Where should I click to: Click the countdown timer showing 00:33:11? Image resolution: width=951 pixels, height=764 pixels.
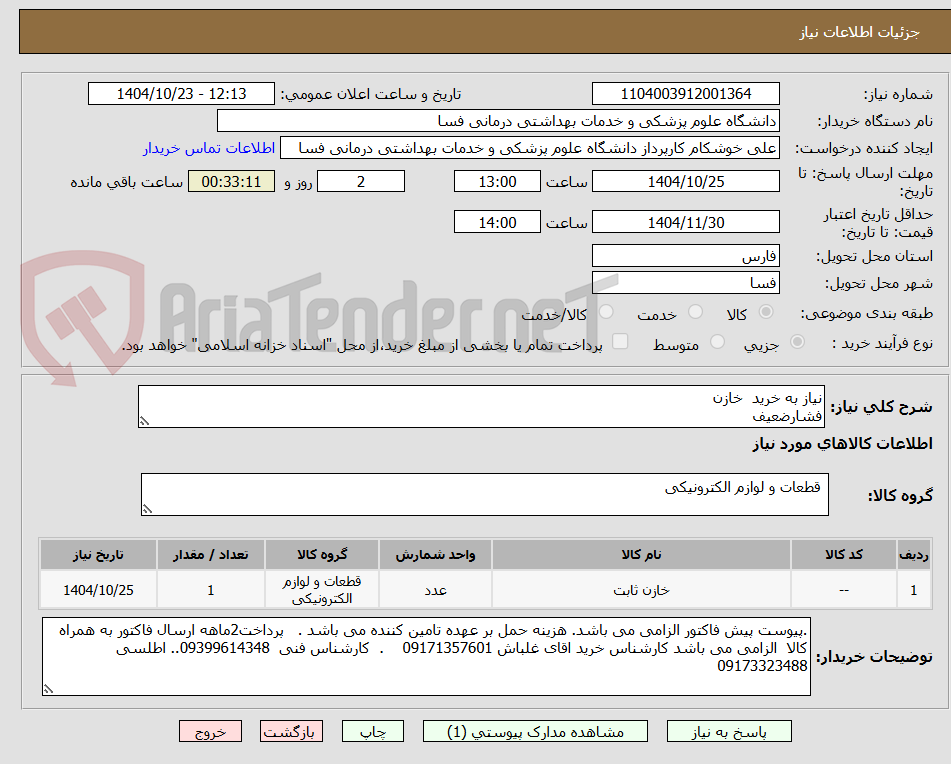[x=232, y=181]
